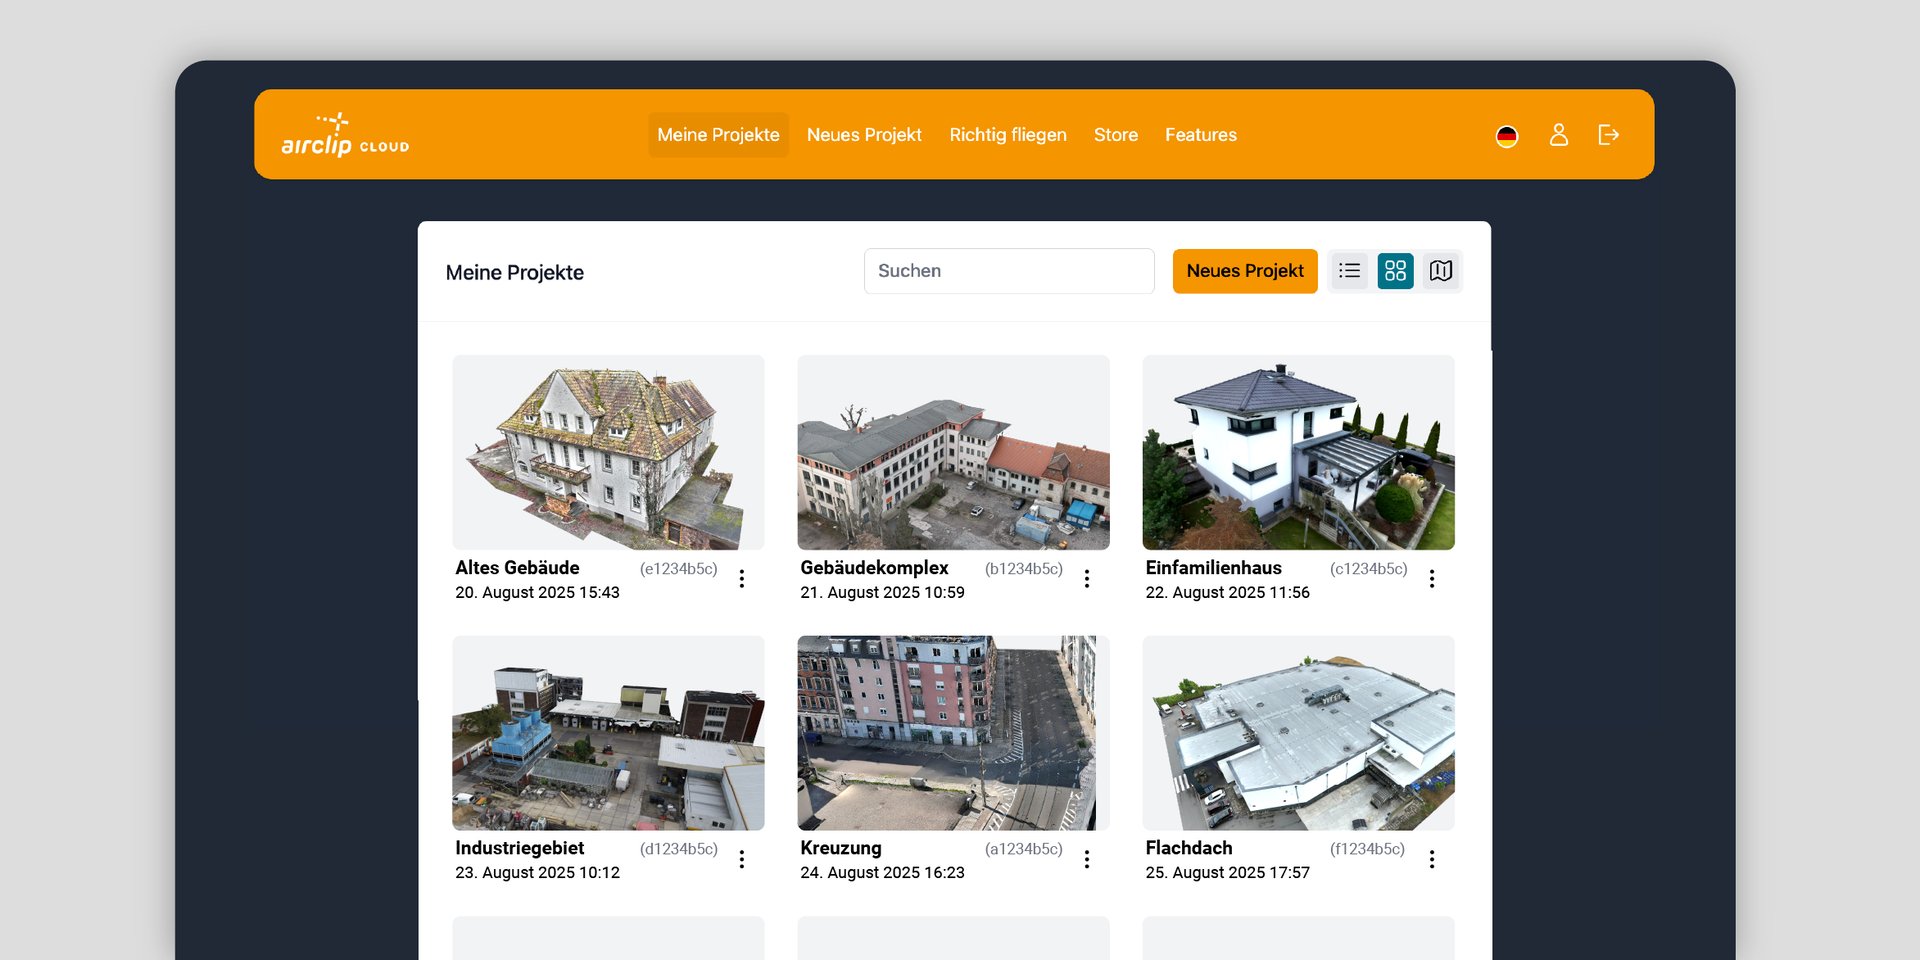Open the Richtig fliegen page
This screenshot has height=960, width=1920.
[x=1008, y=135]
